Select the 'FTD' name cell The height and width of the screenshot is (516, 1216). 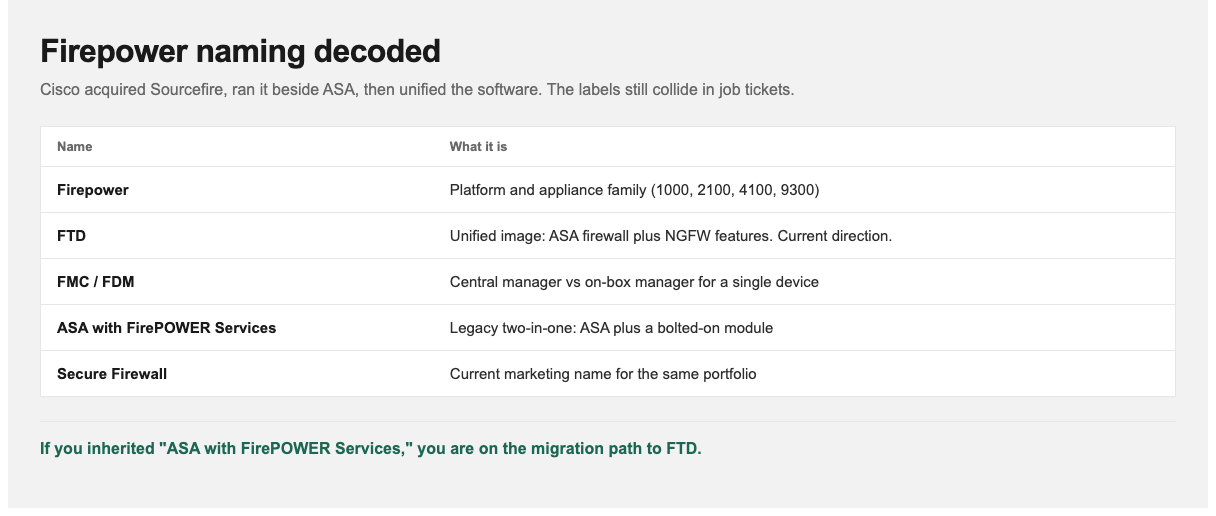[x=72, y=236]
